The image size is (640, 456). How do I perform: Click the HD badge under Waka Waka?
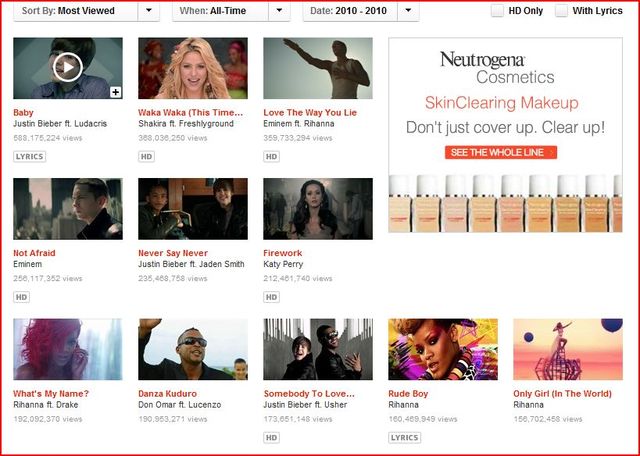[x=147, y=156]
